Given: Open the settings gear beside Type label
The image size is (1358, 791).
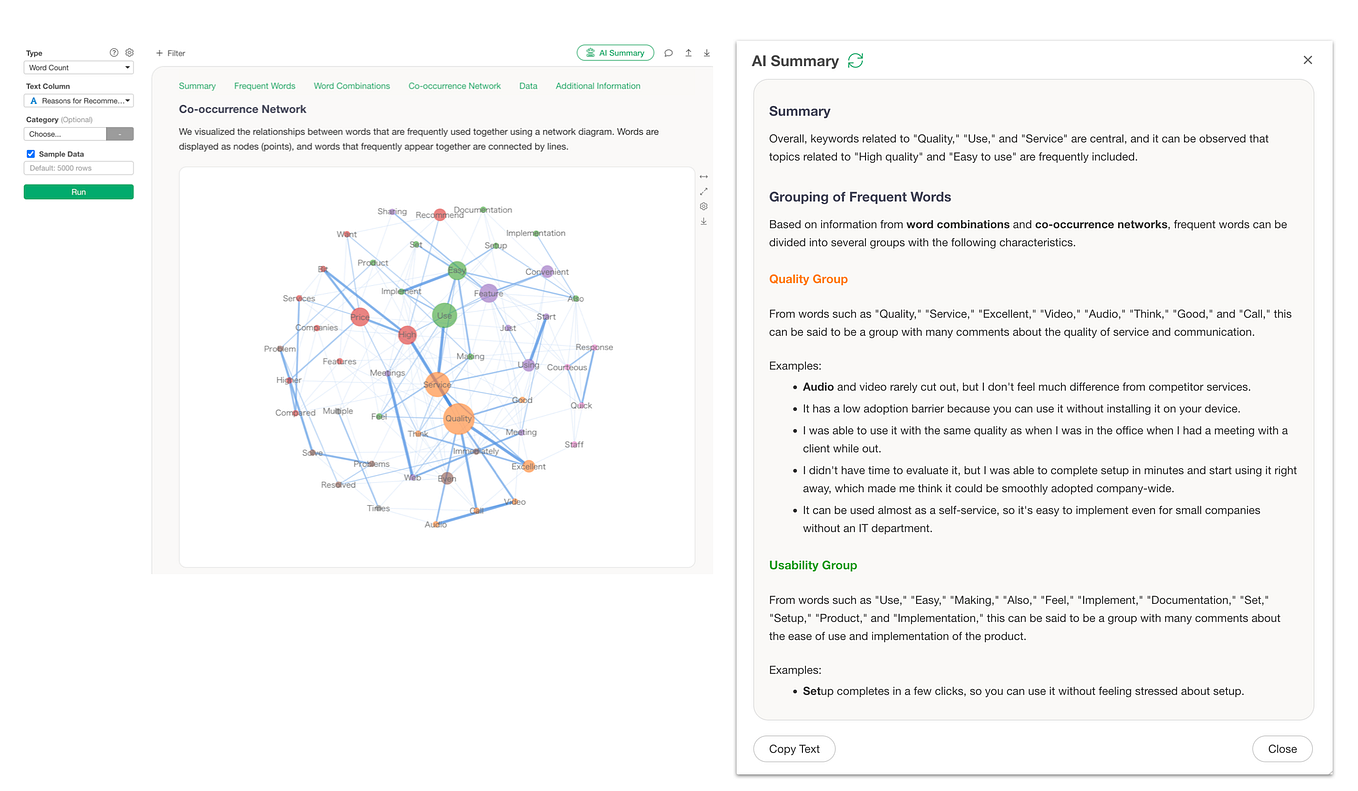Looking at the screenshot, I should 128,53.
